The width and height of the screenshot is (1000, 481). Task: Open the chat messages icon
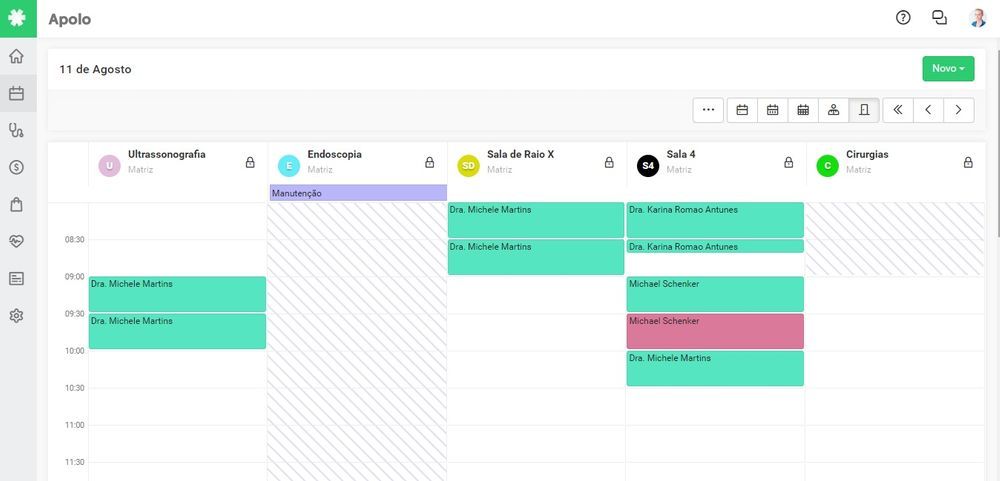click(x=939, y=17)
